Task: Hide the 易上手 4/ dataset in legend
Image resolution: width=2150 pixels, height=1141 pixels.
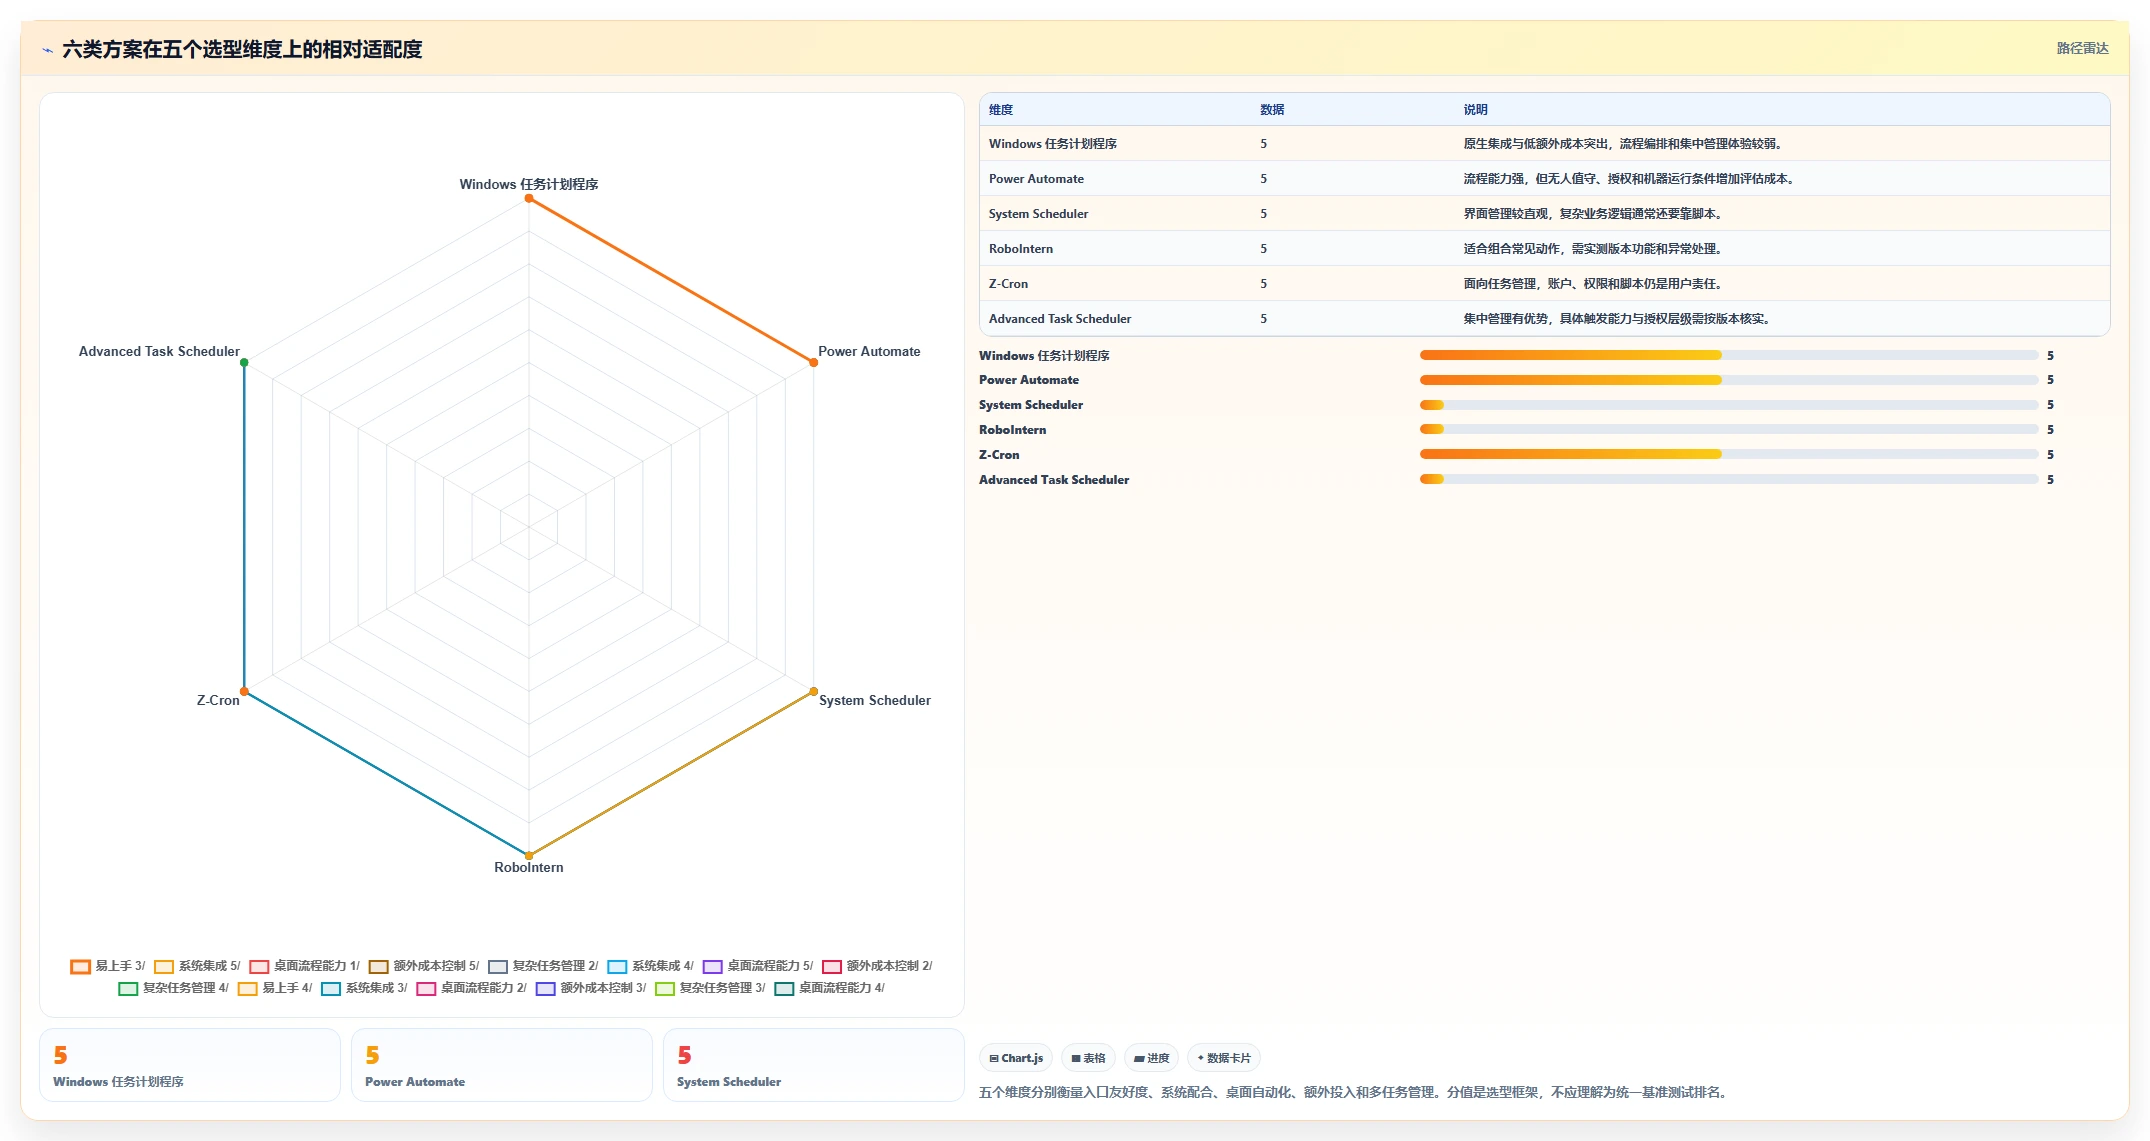Action: coord(275,988)
